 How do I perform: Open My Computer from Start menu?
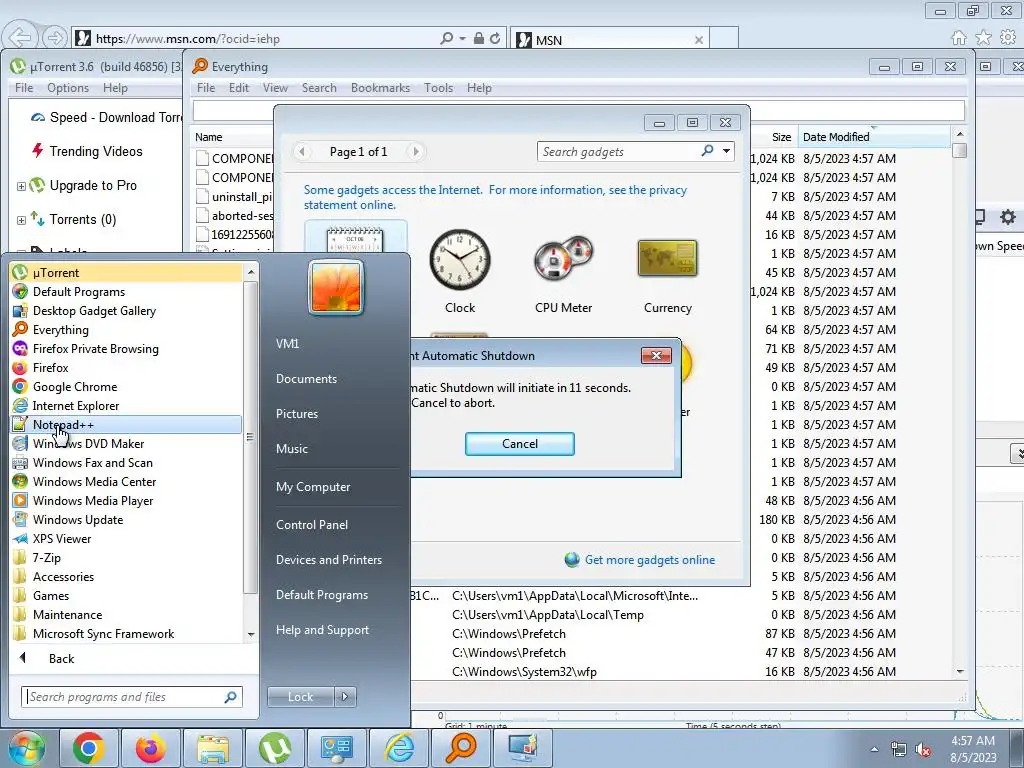click(x=313, y=487)
